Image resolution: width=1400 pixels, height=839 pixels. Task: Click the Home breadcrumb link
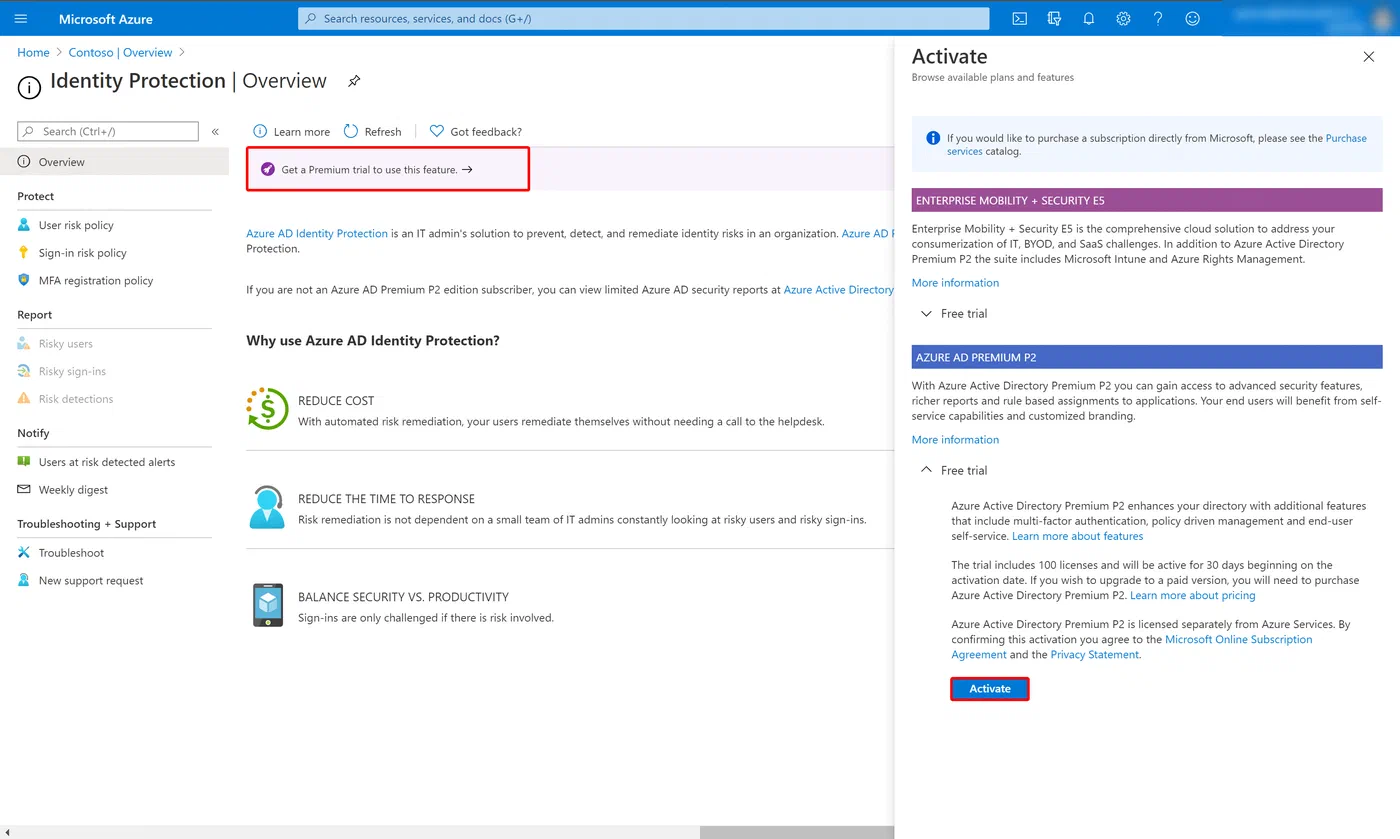[x=33, y=52]
